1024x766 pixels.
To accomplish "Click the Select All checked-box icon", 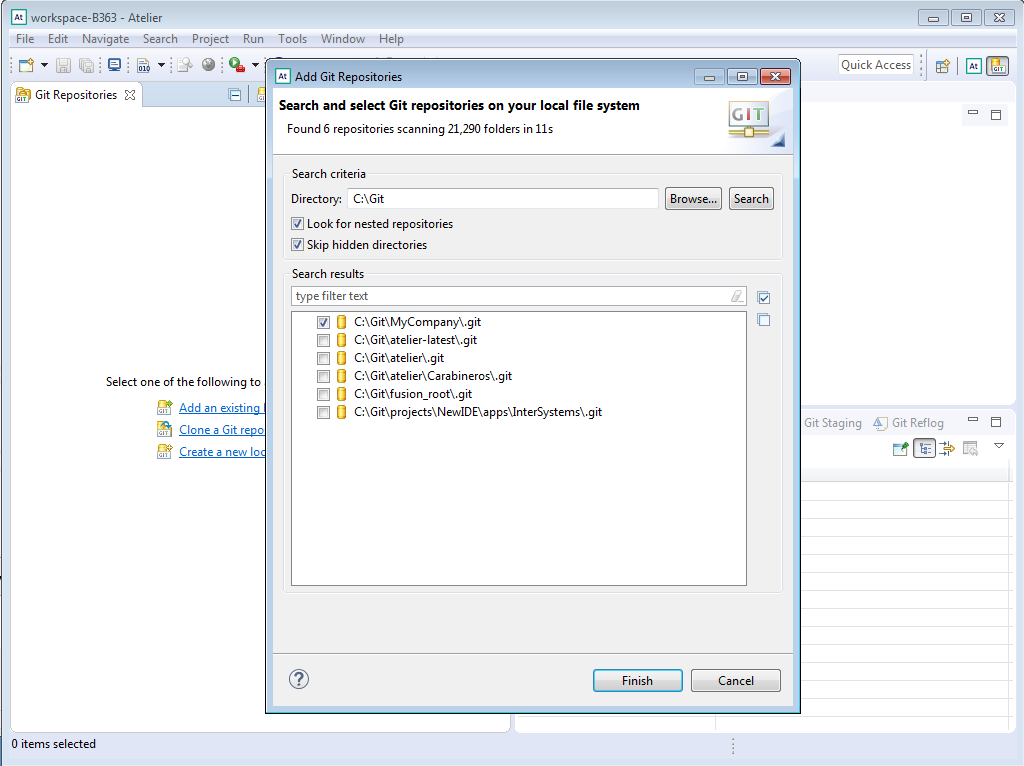I will pos(764,298).
